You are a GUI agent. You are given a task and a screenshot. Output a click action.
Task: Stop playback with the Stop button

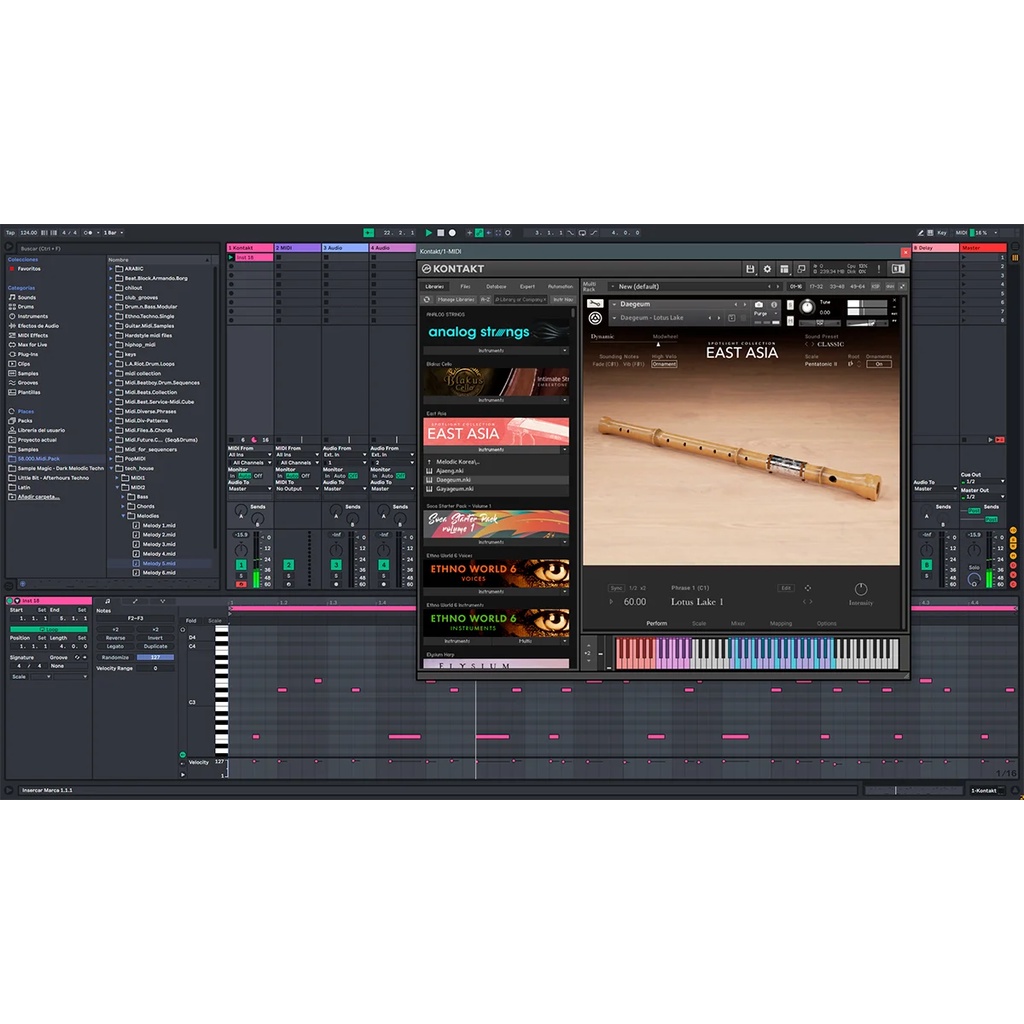[440, 232]
